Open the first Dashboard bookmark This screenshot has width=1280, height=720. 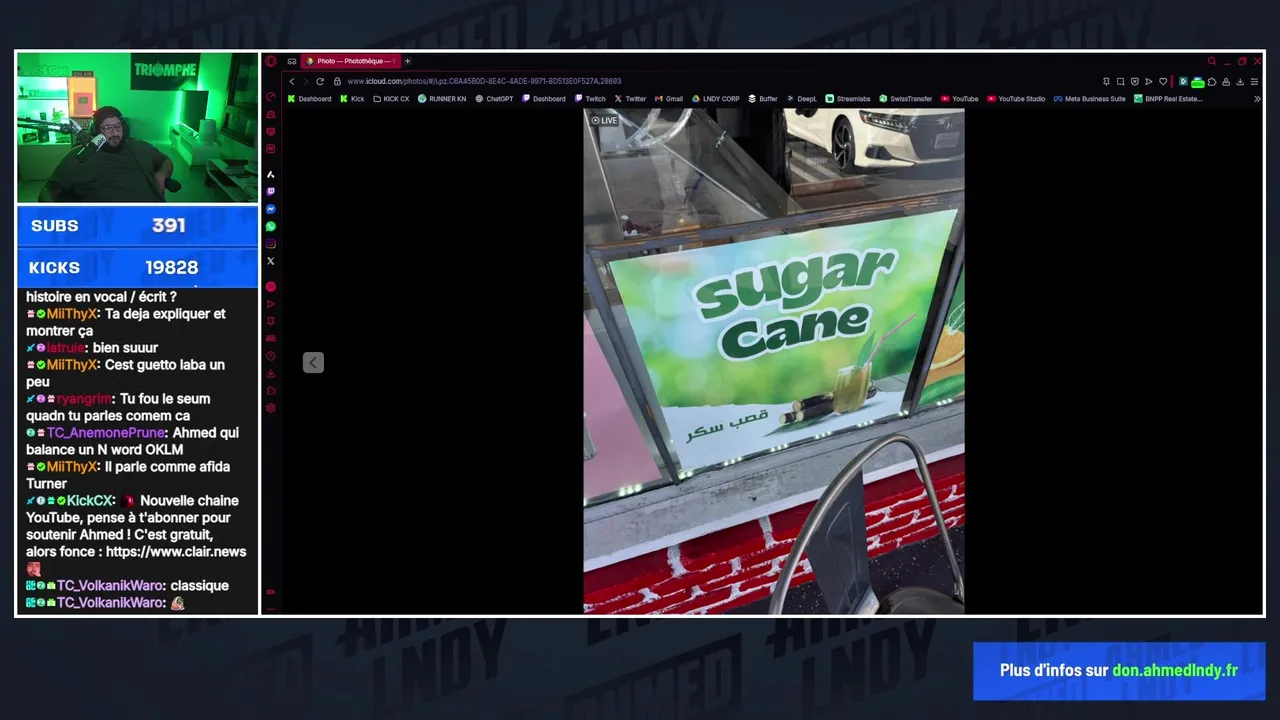[x=309, y=99]
